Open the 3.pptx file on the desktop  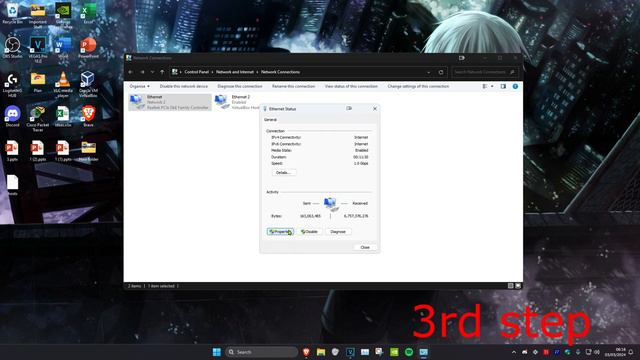[x=12, y=151]
